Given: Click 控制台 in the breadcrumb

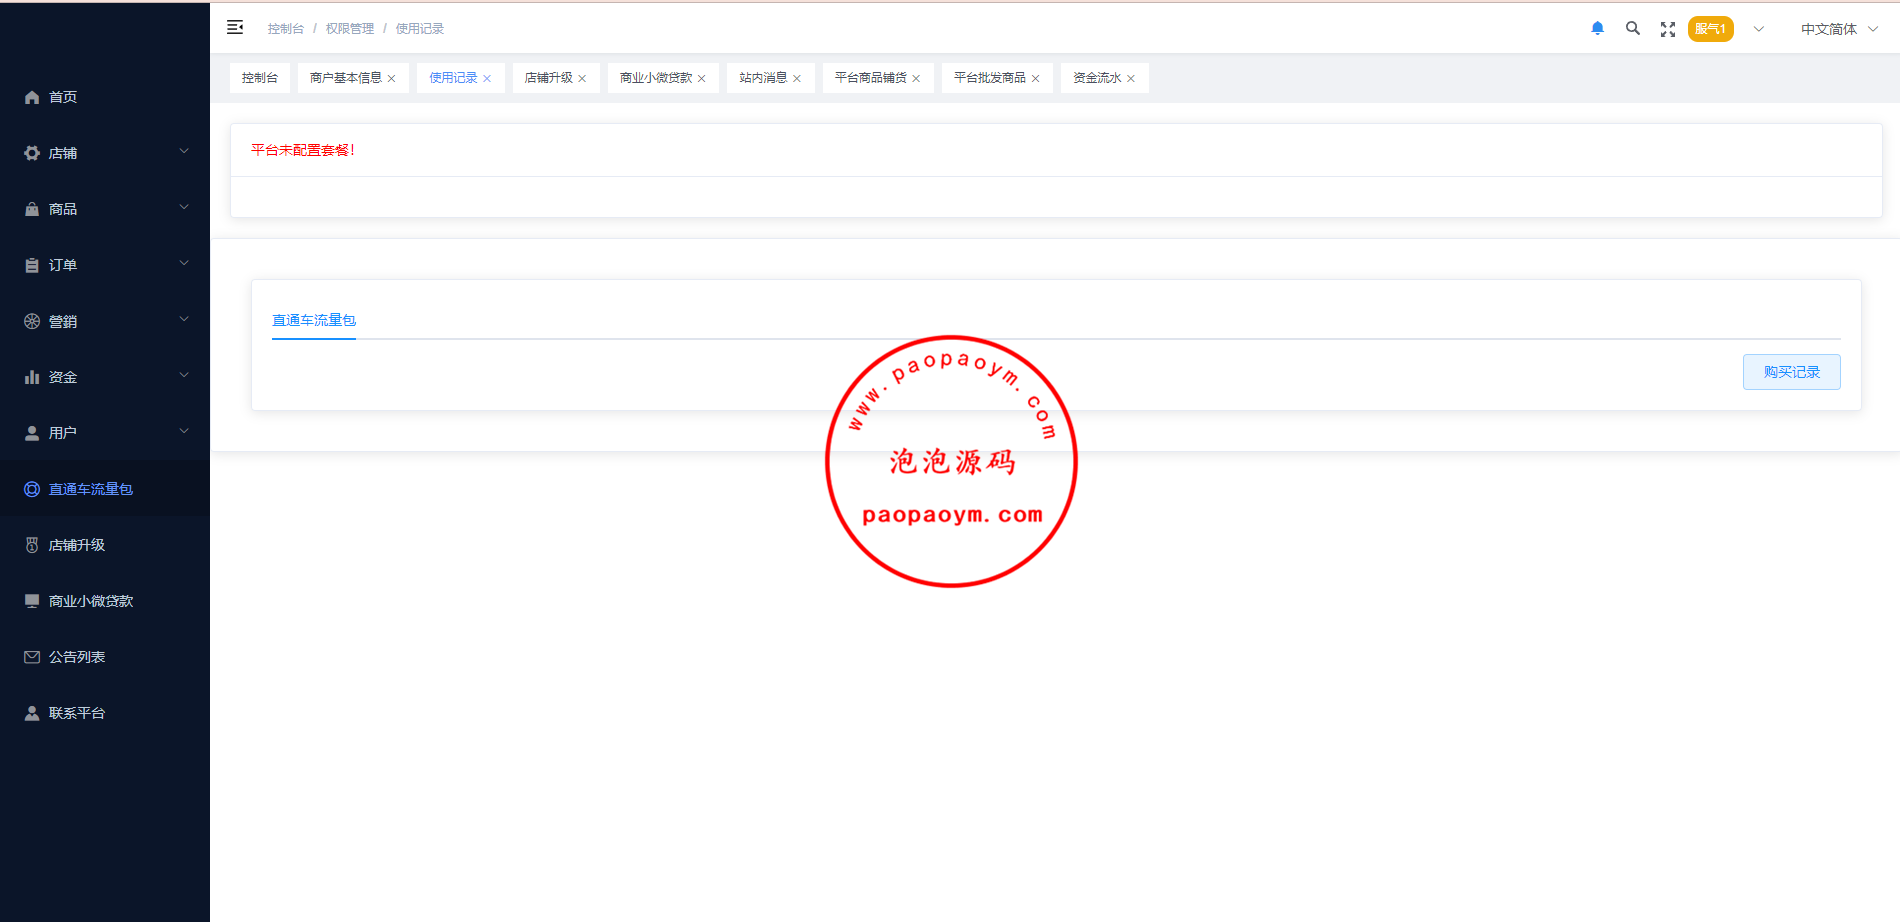Looking at the screenshot, I should click(285, 29).
